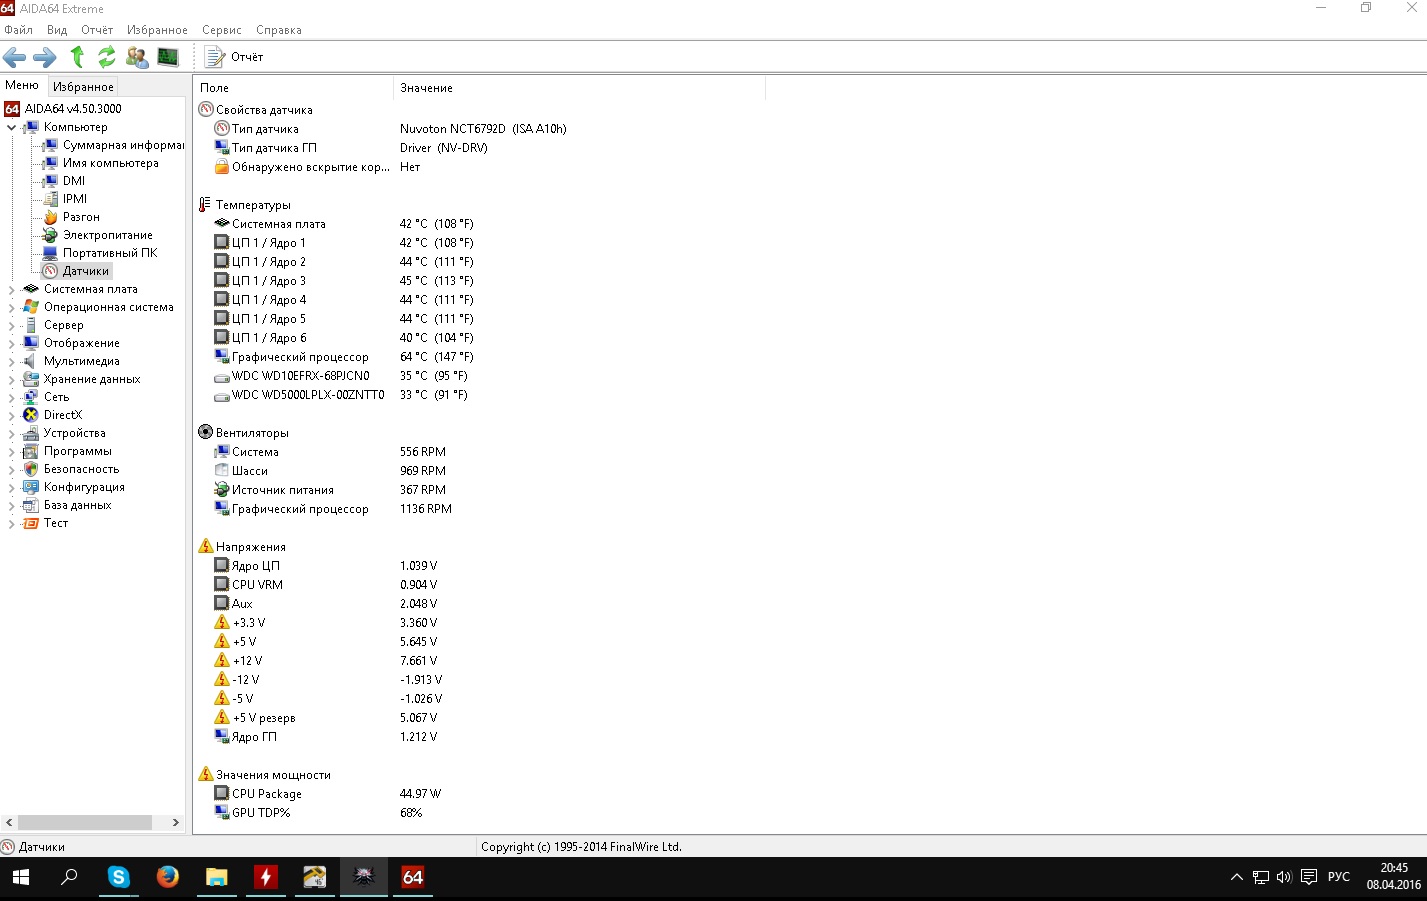This screenshot has height=901, width=1427.
Task: Go up one level with the green arrow
Action: (77, 57)
